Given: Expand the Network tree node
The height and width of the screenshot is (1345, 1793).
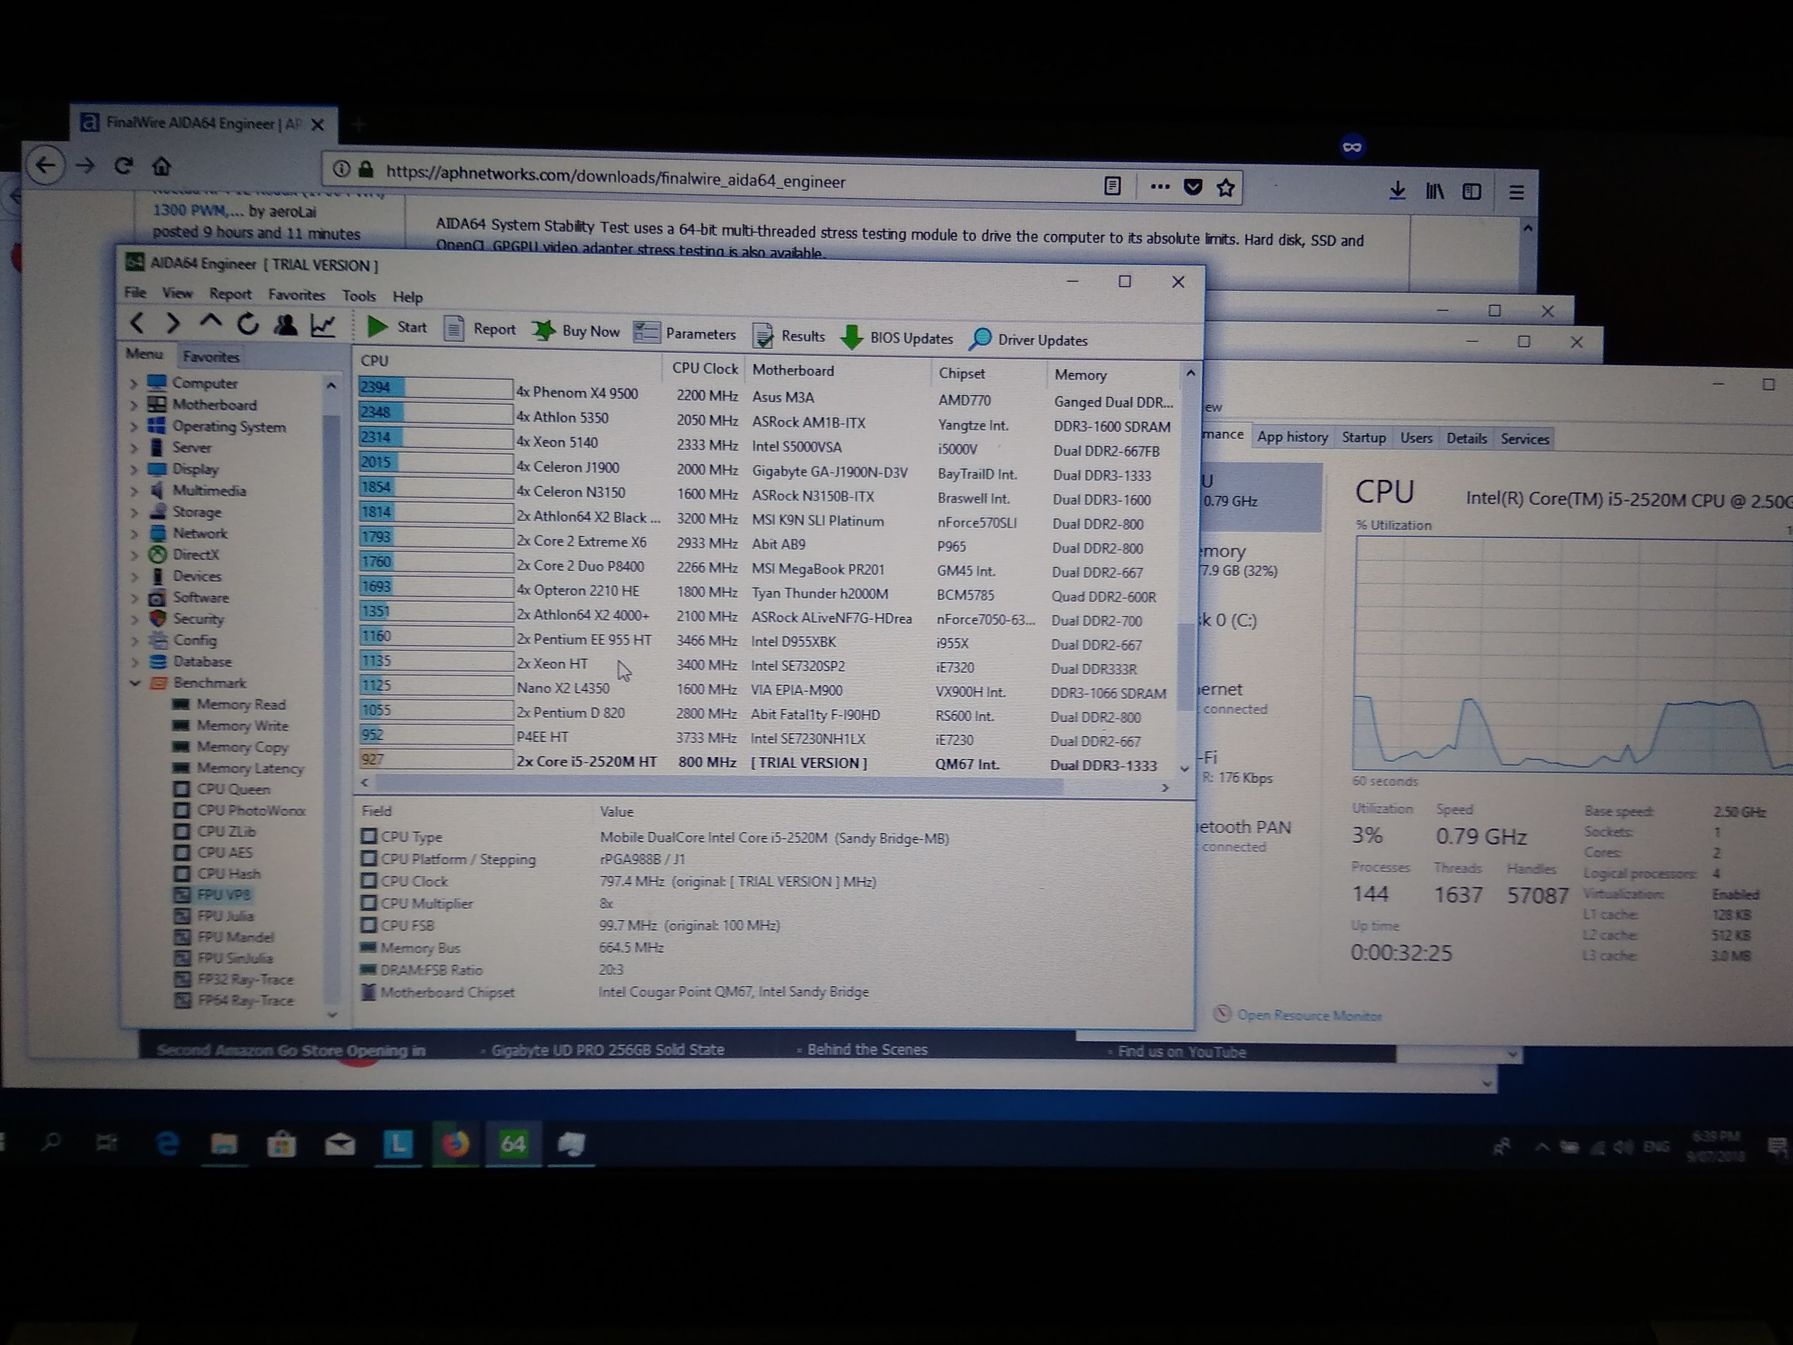Looking at the screenshot, I should click(134, 534).
